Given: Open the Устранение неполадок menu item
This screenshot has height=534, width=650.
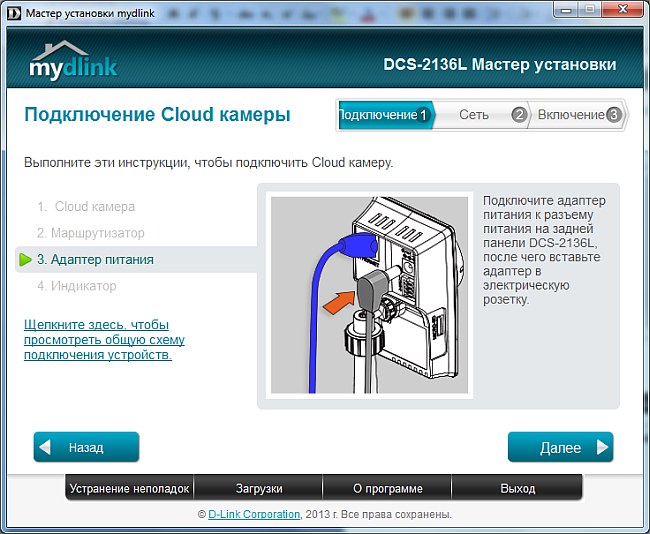Looking at the screenshot, I should pos(129,489).
